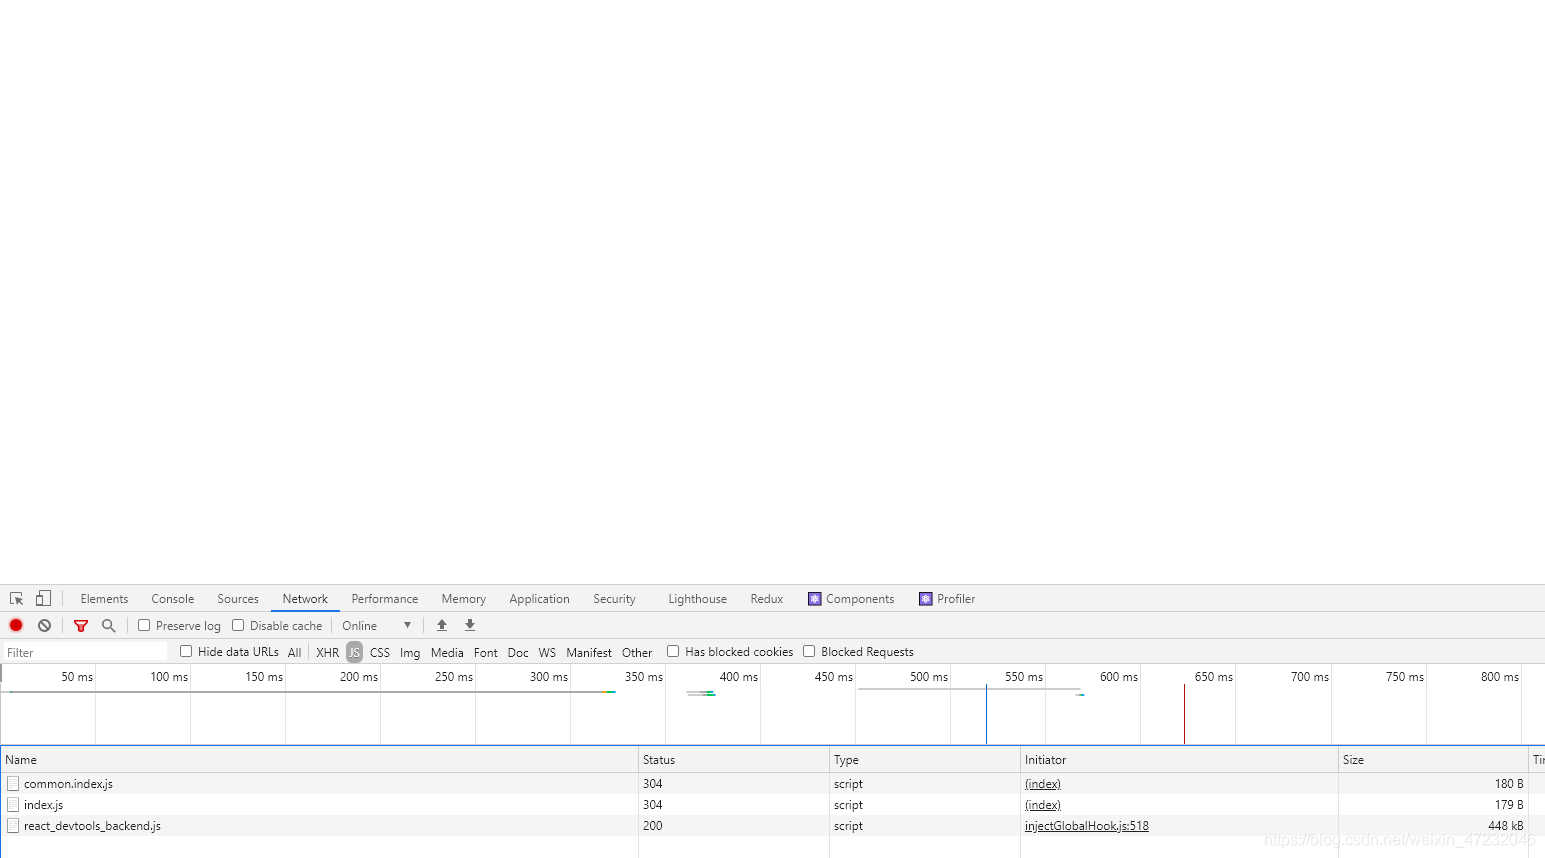Open the Memory tab

(x=464, y=599)
